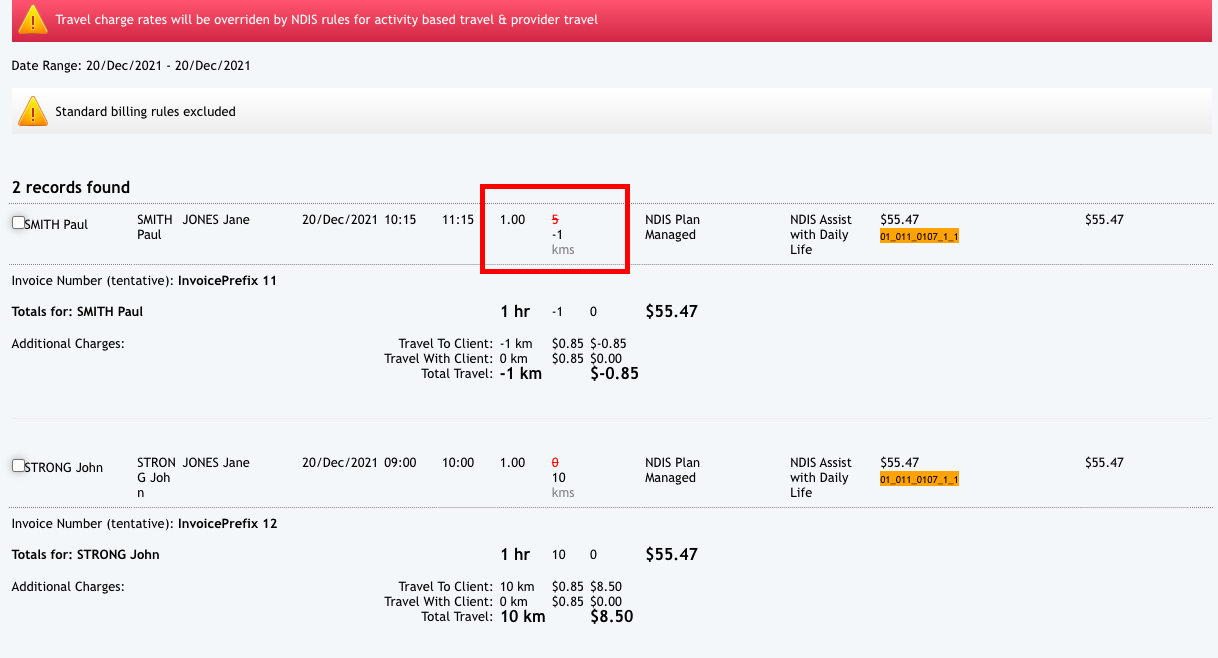
Task: Click JONES Jane in STRONG John row
Action: pyautogui.click(x=216, y=463)
